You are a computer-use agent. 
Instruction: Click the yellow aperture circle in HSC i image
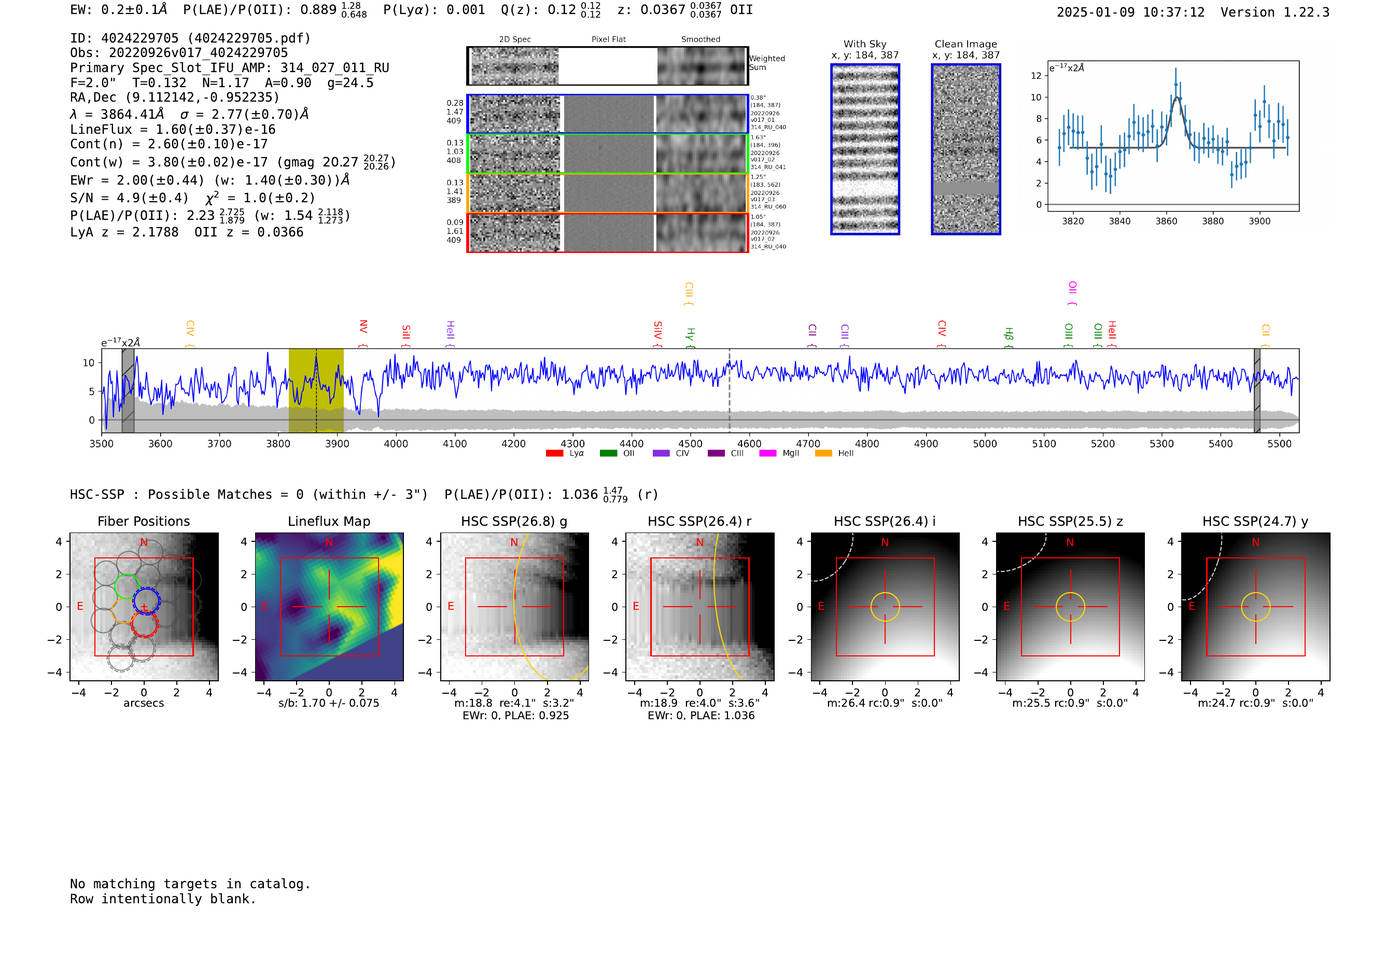pos(885,606)
